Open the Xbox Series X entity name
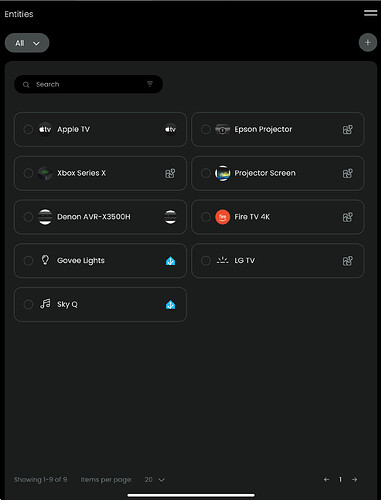This screenshot has width=381, height=500. (81, 173)
